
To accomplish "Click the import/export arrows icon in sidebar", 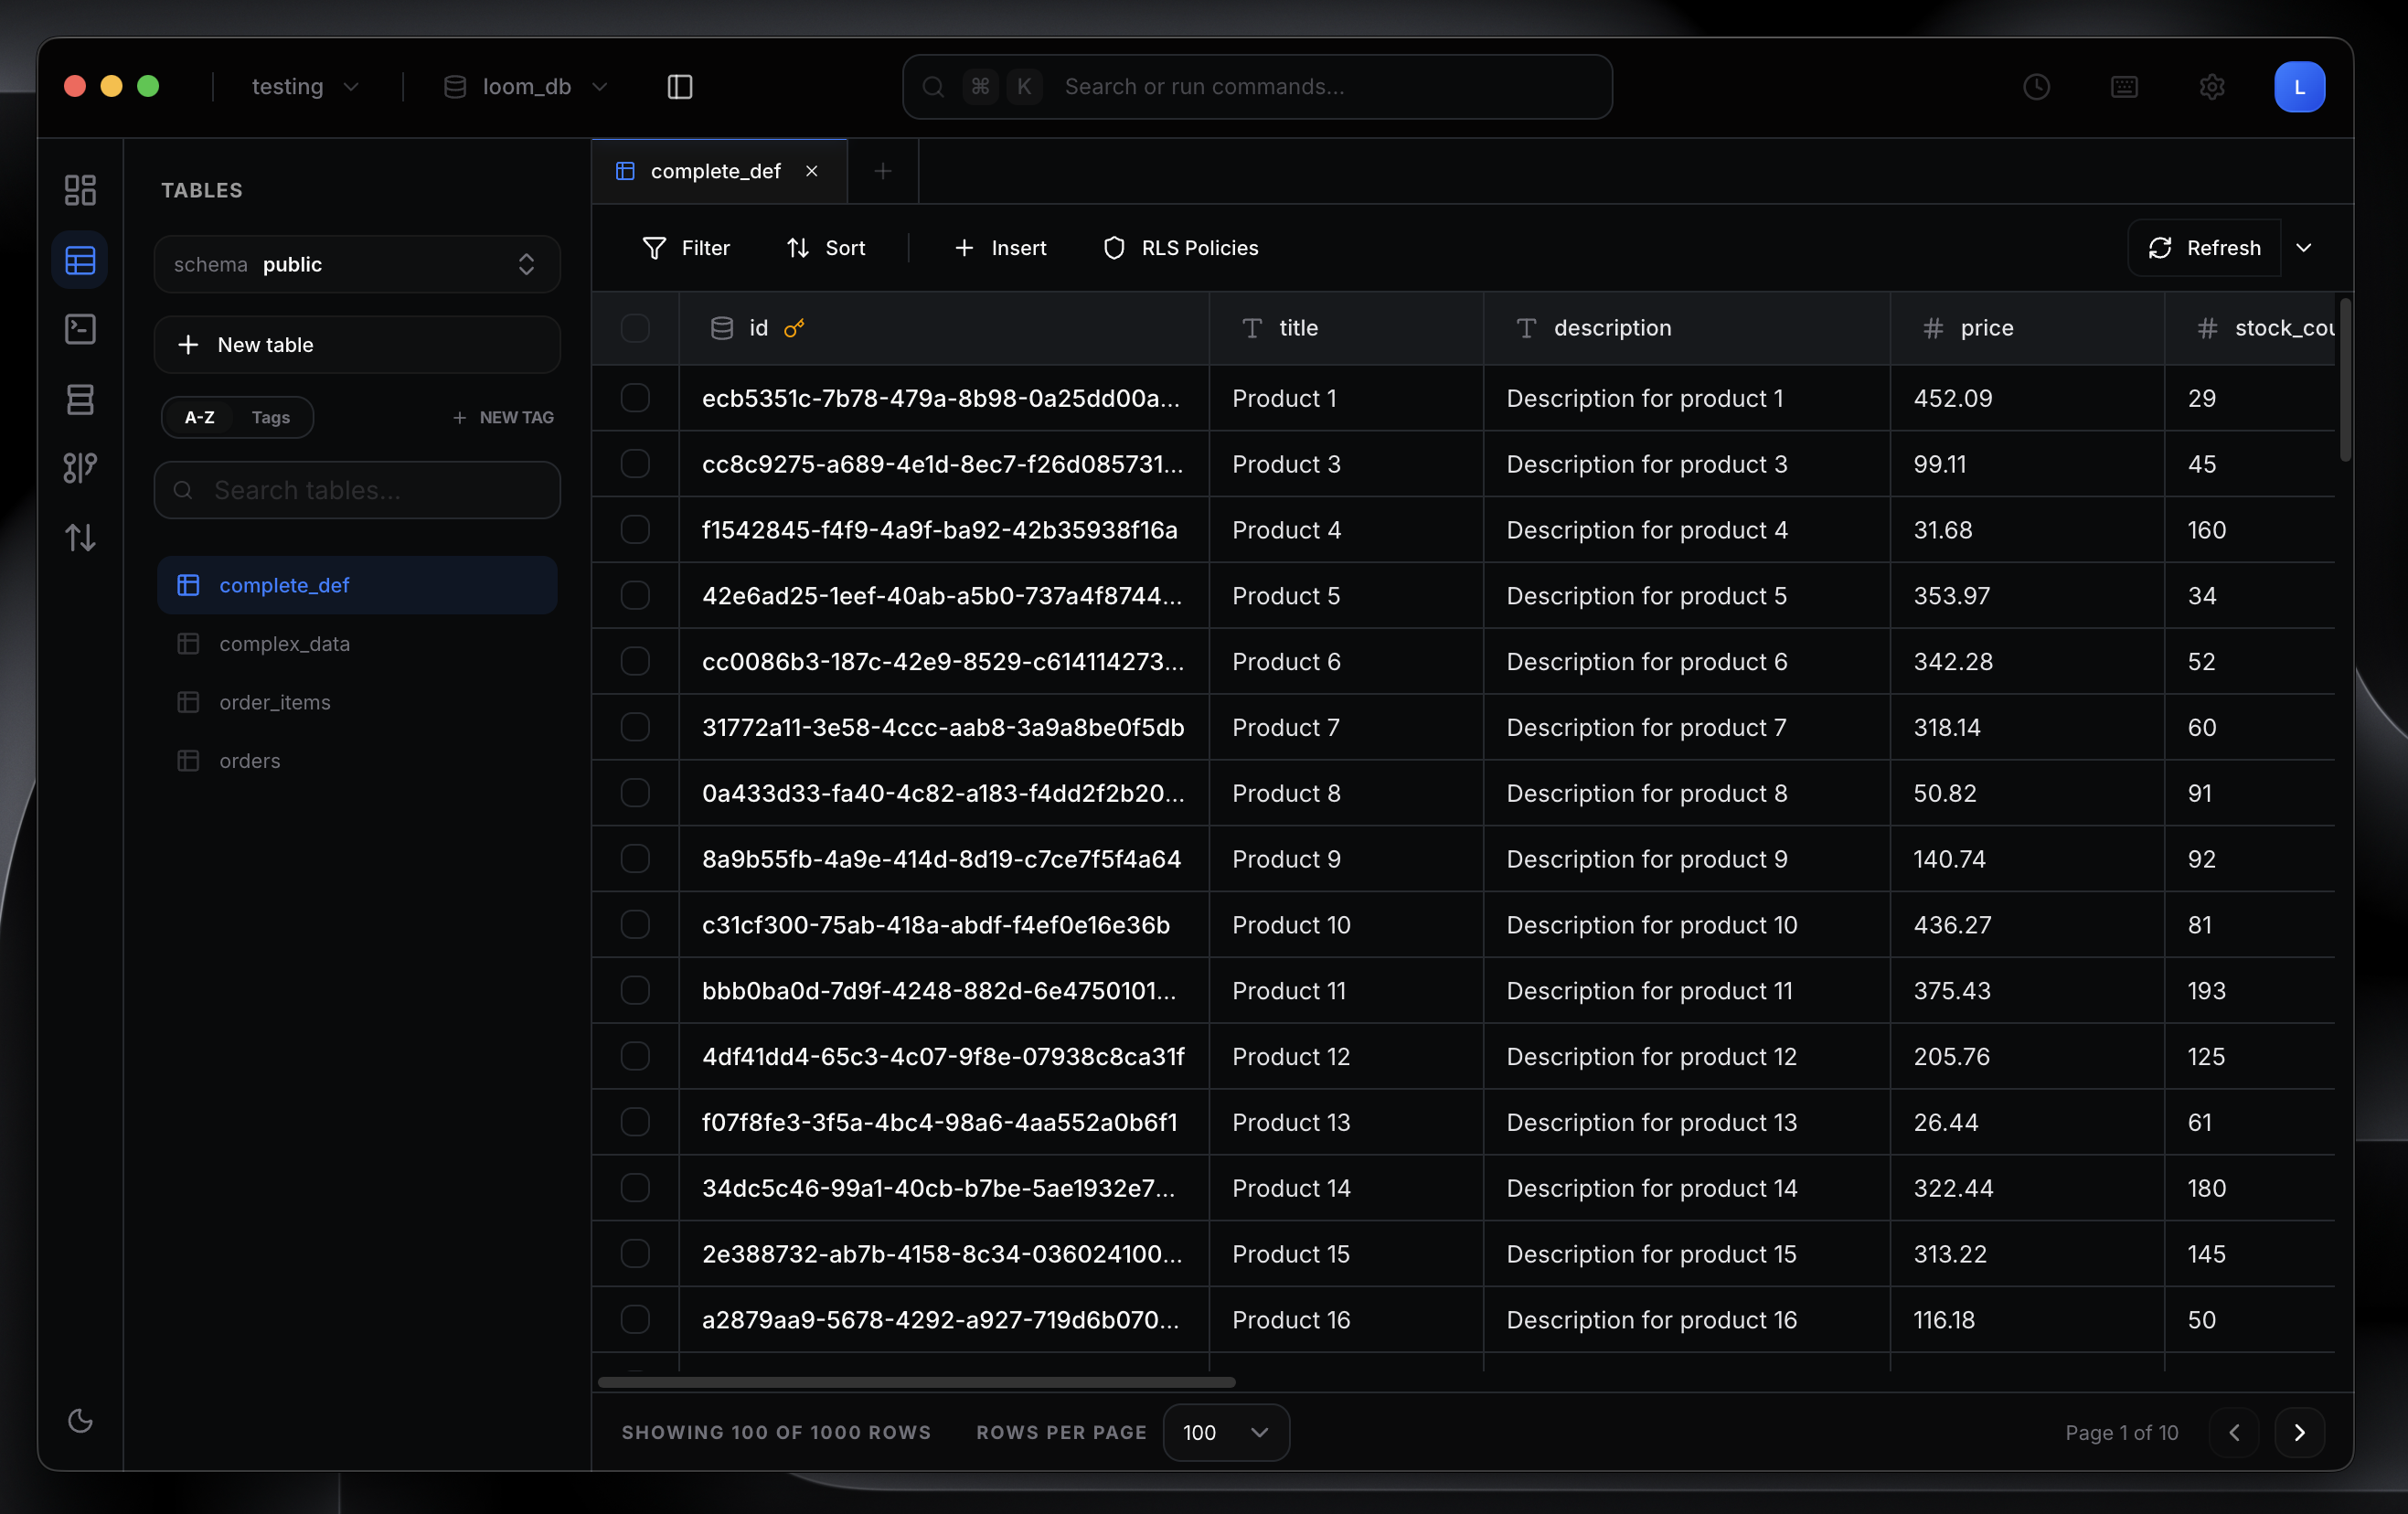I will point(80,538).
